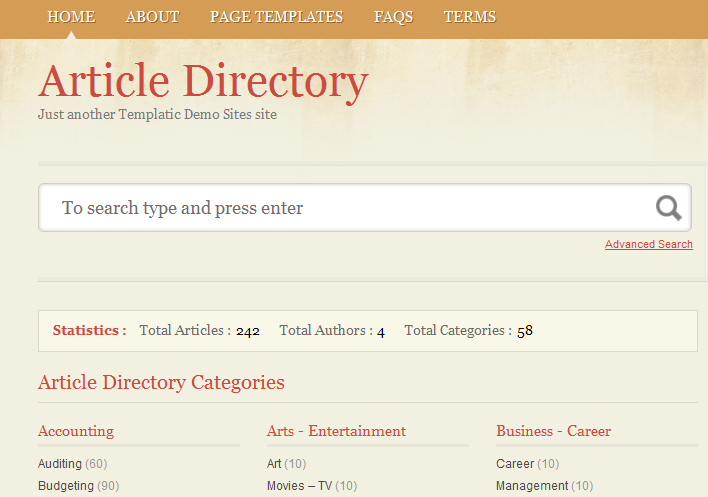Screen dimensions: 708x497
Task: Open the Advanced Search link
Action: [x=649, y=244]
